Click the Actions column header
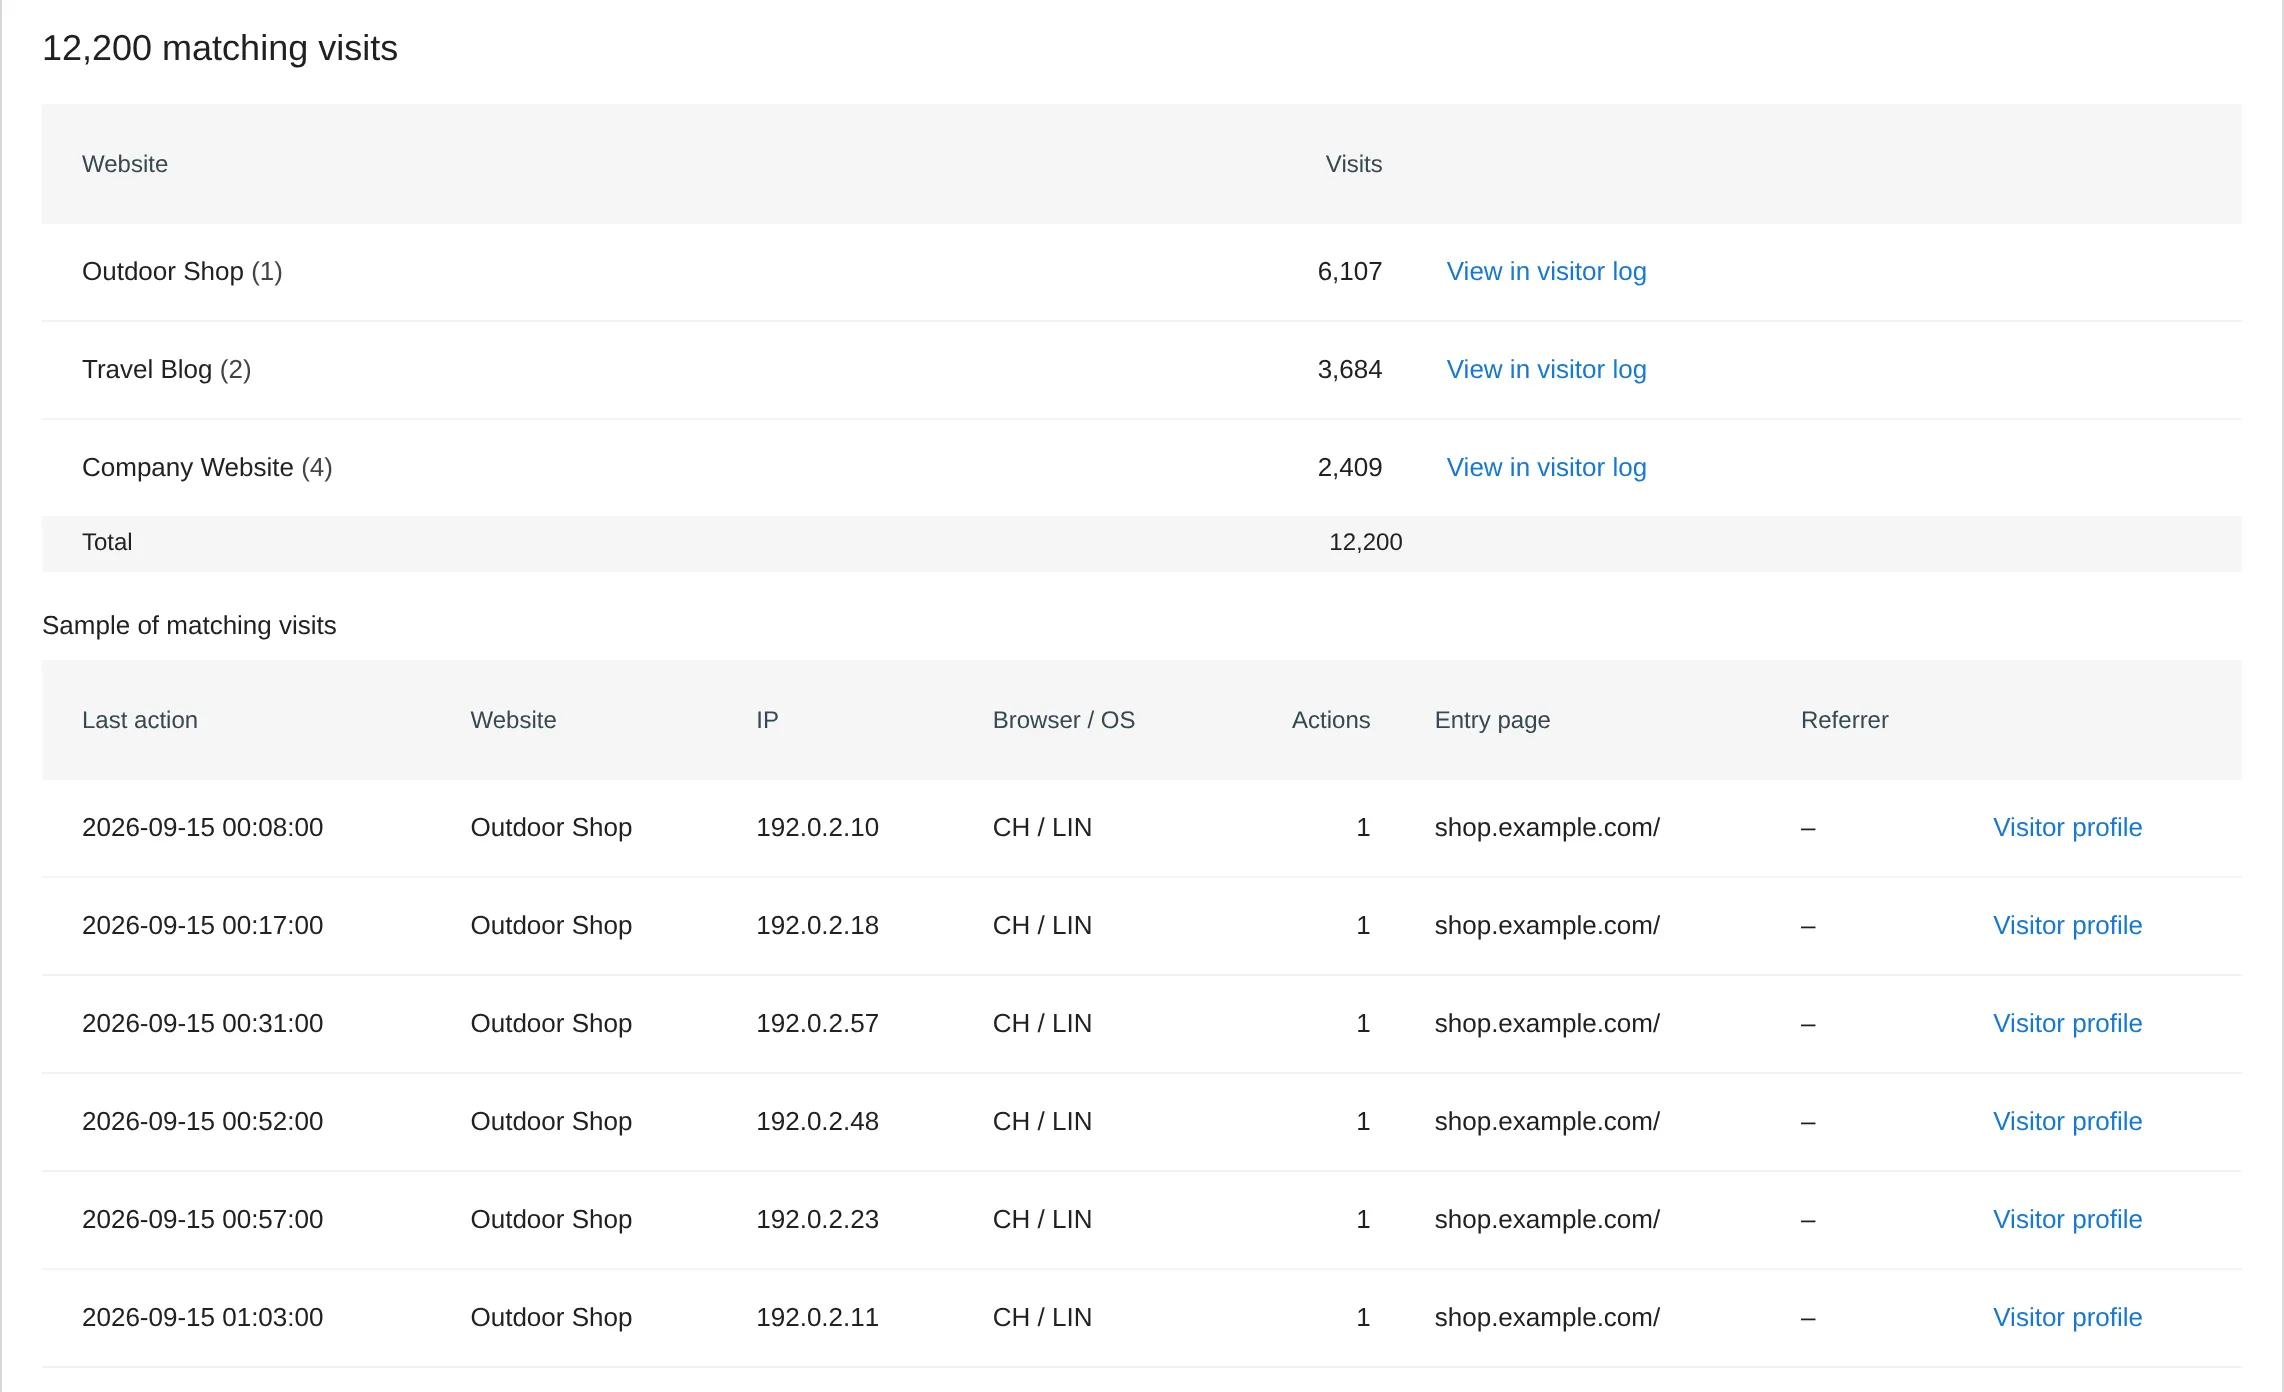The height and width of the screenshot is (1392, 2284). (x=1330, y=720)
